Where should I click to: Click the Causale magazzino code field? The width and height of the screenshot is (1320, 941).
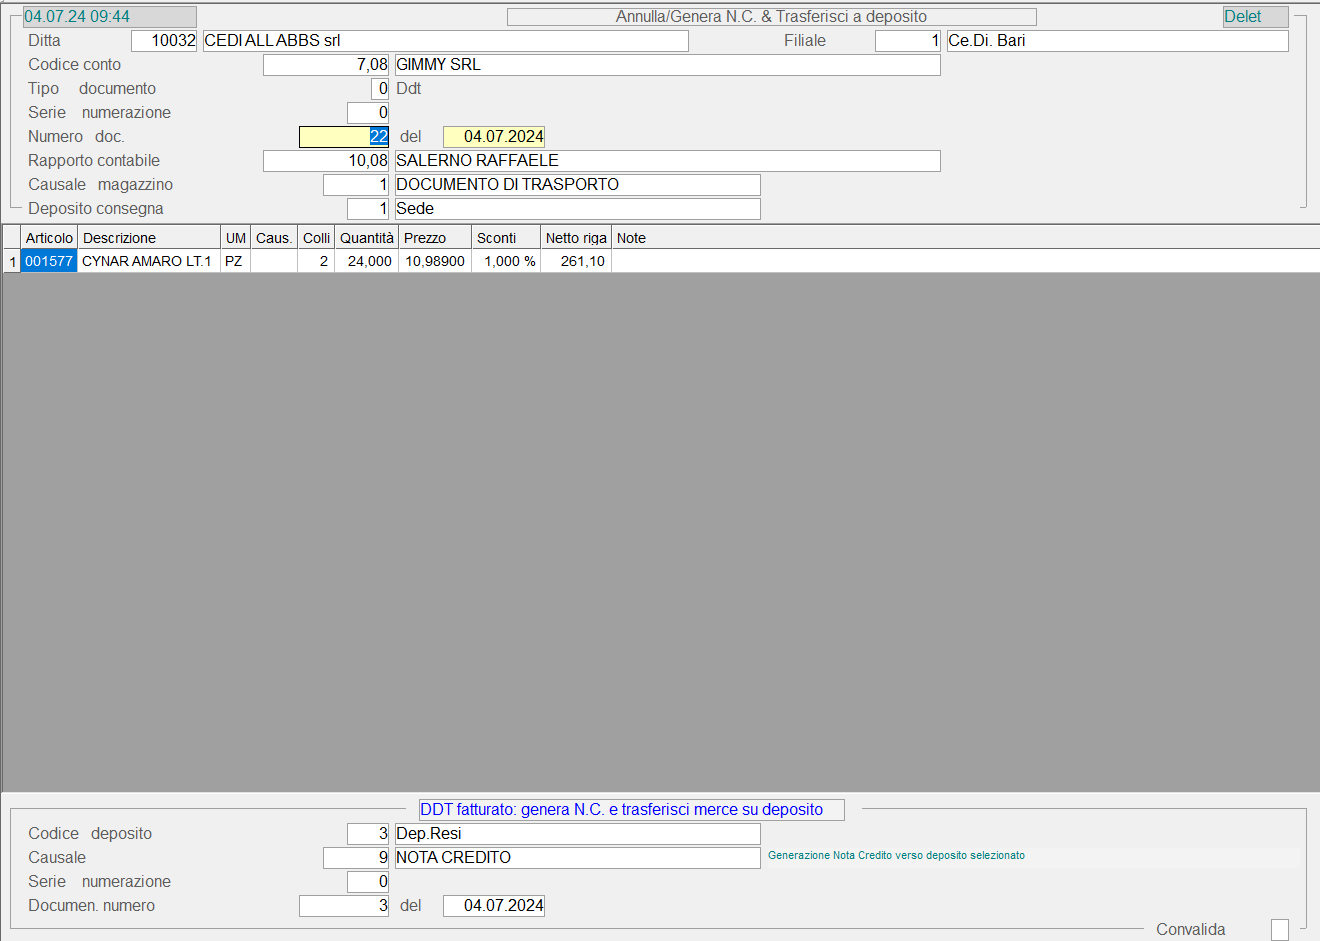point(356,185)
